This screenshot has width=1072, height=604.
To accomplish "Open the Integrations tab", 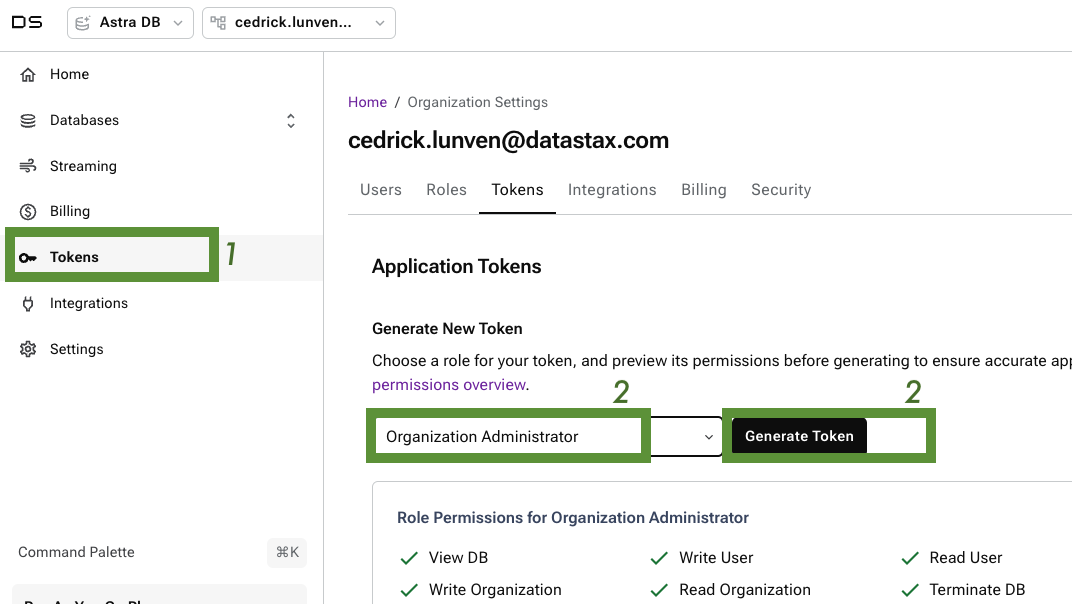I will point(612,190).
